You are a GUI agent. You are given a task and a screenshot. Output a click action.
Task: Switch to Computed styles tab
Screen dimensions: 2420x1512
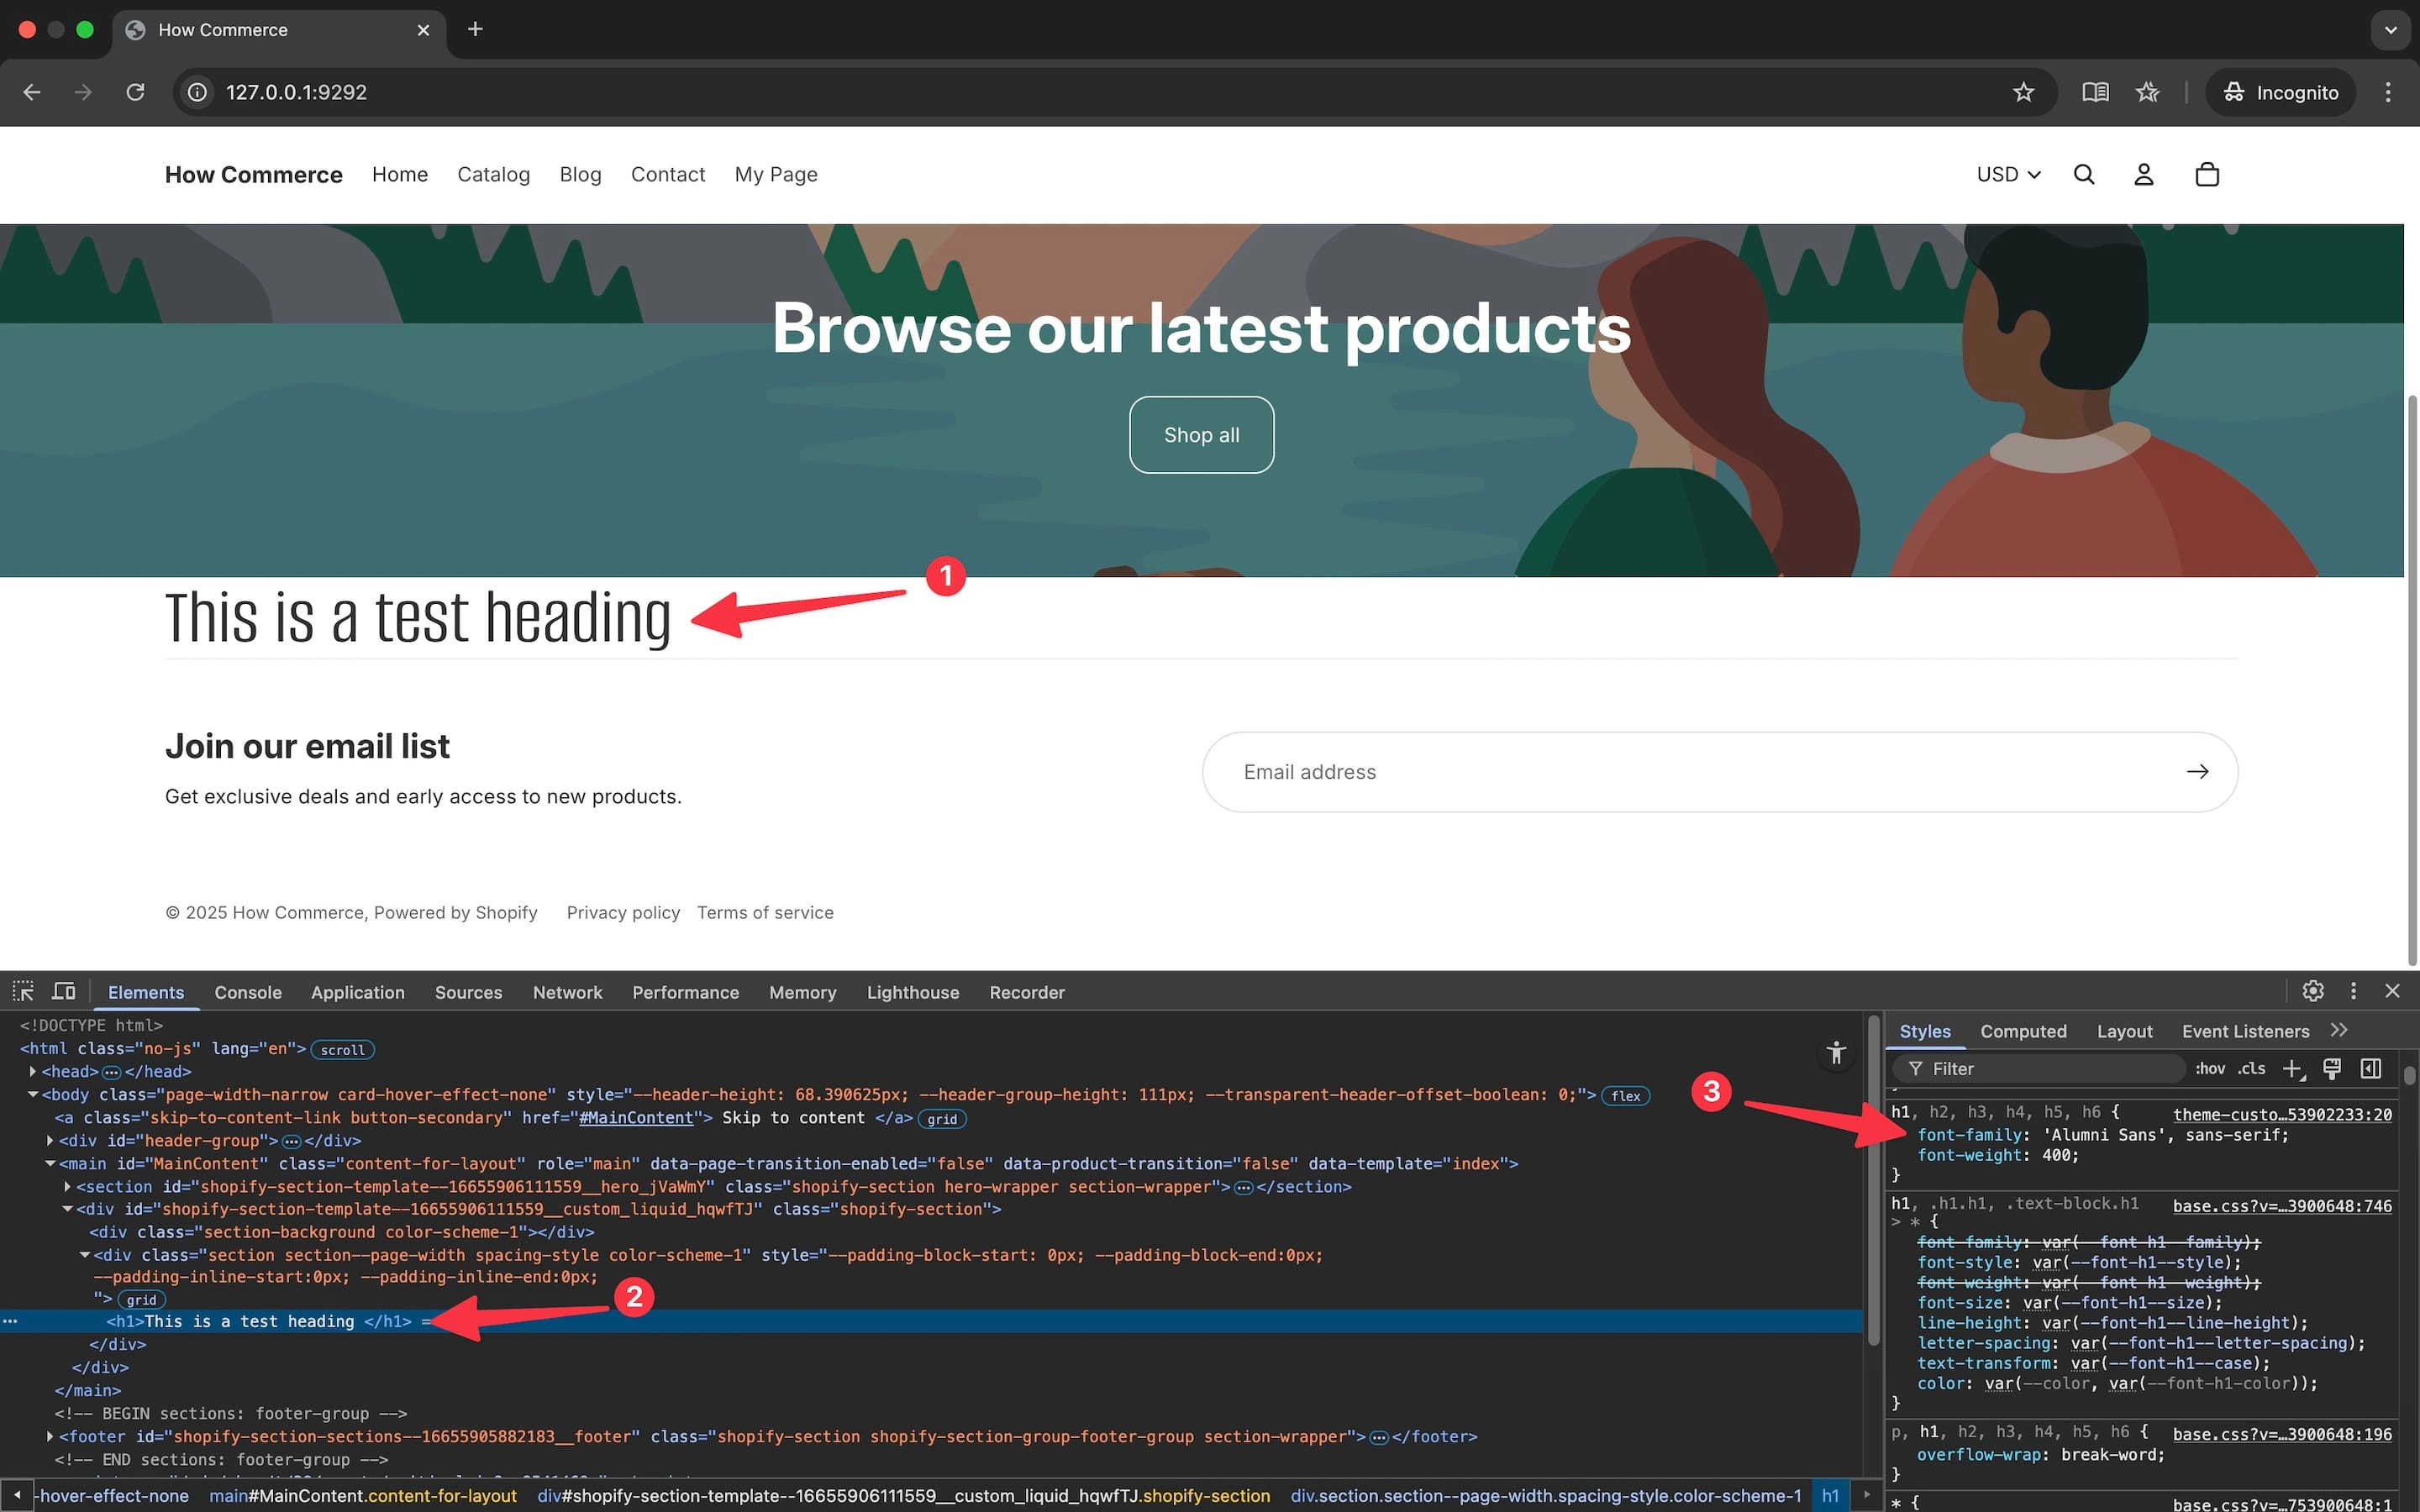pyautogui.click(x=2023, y=1031)
